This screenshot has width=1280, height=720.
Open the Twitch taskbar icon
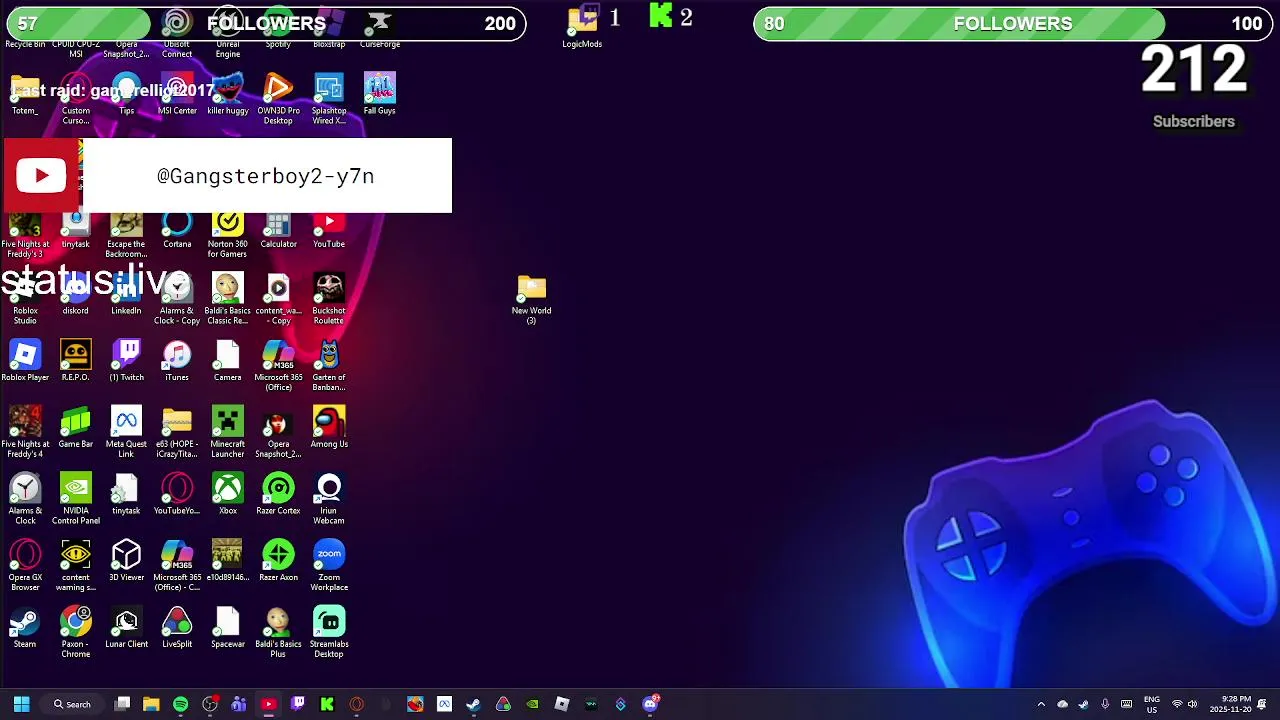[x=298, y=704]
